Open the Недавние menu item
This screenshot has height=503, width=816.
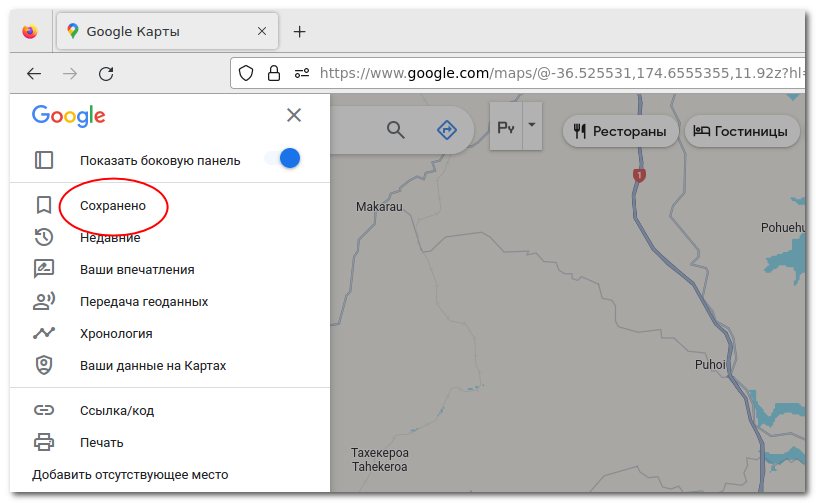click(110, 238)
